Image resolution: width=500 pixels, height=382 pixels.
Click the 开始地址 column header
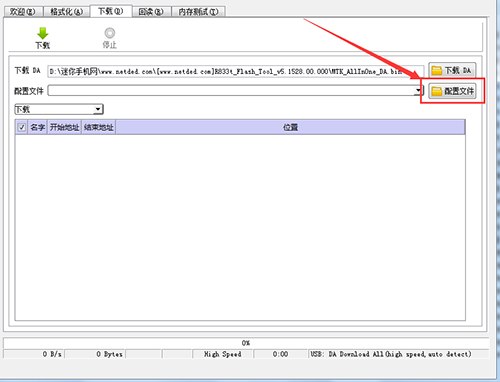pyautogui.click(x=65, y=127)
